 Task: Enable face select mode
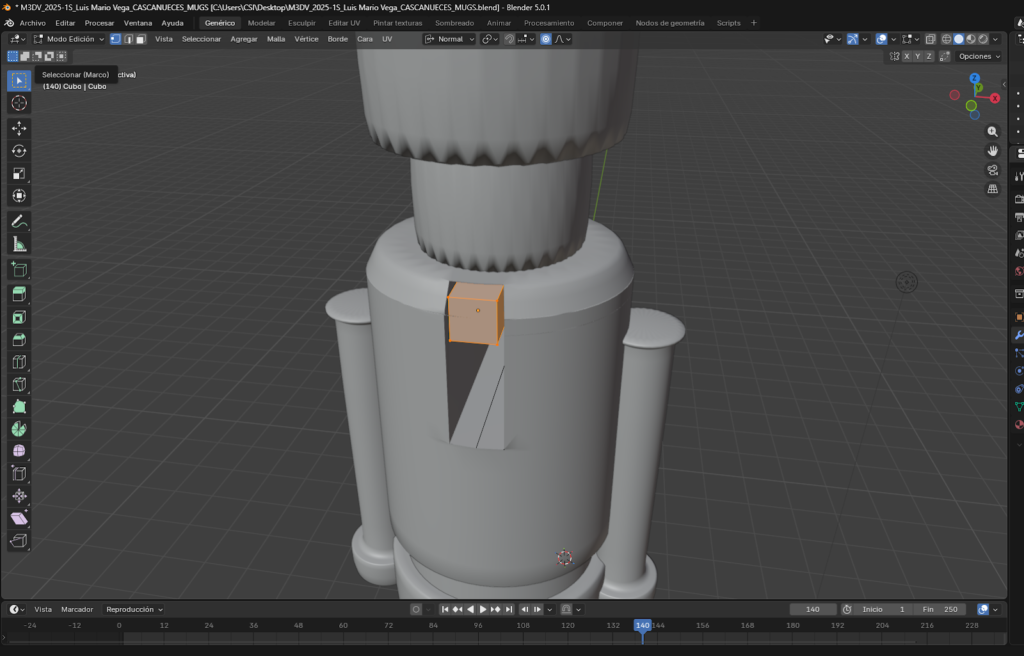tap(141, 39)
